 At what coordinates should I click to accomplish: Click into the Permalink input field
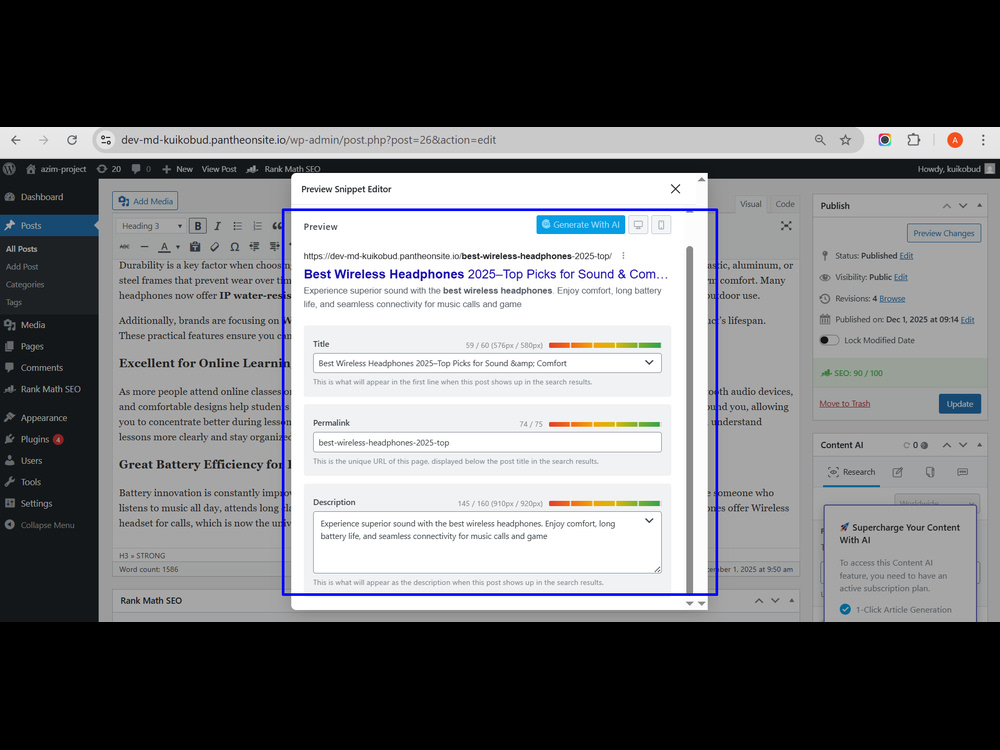point(487,442)
